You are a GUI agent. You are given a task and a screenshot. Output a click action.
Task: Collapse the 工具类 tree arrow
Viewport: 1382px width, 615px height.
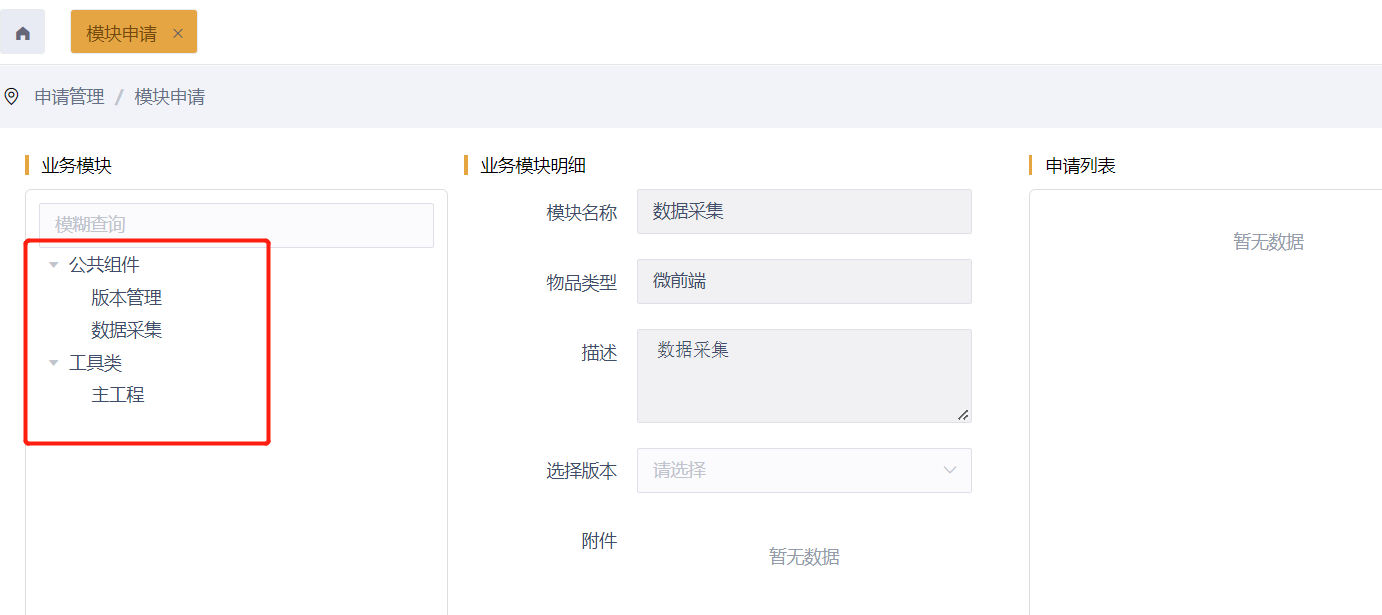click(x=54, y=363)
